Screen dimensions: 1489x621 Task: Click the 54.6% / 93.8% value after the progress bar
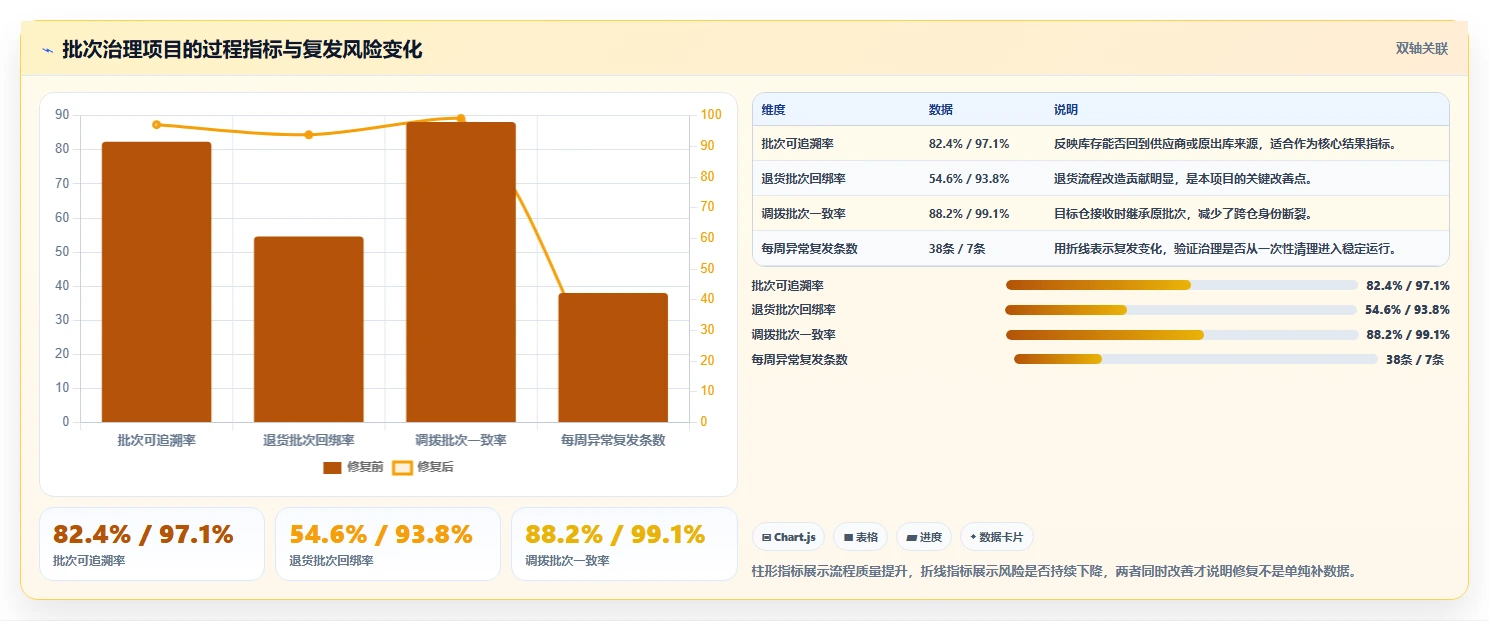pyautogui.click(x=1407, y=310)
